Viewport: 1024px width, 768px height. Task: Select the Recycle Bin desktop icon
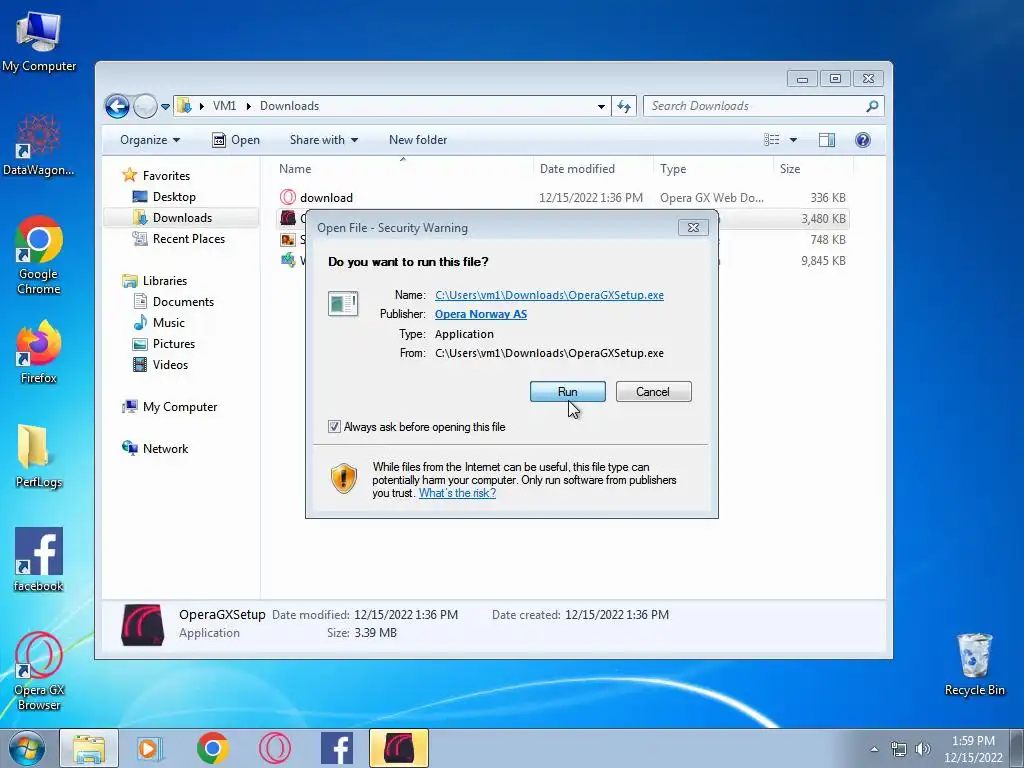[974, 665]
